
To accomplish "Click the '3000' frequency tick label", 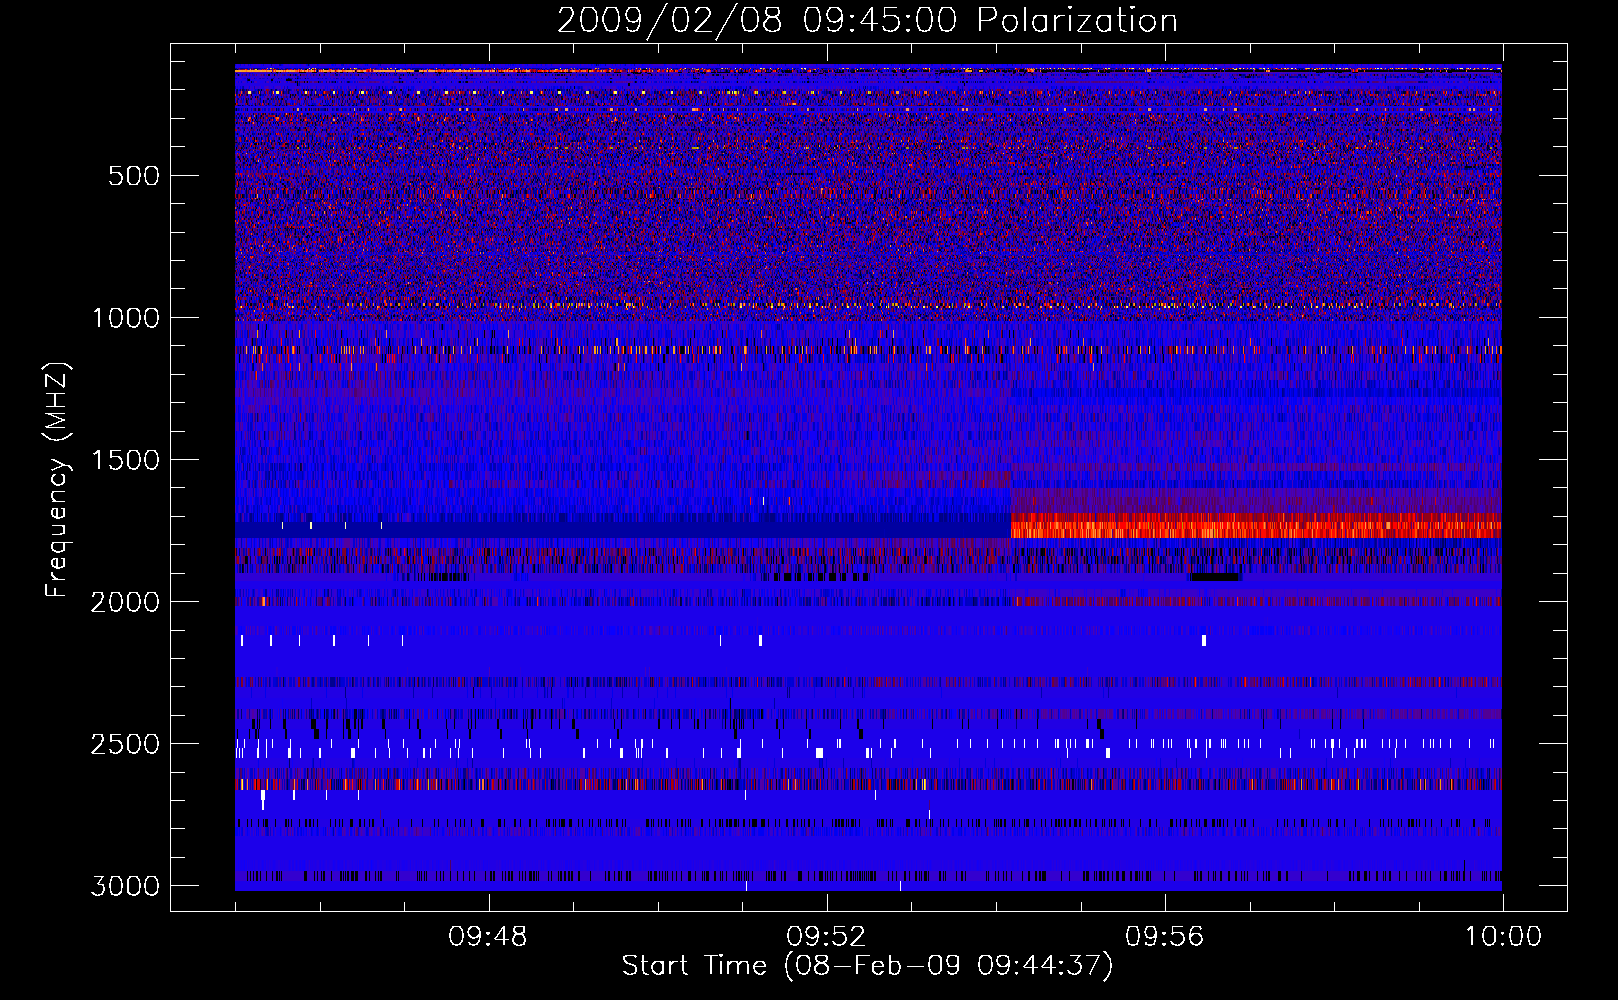I will [x=126, y=886].
